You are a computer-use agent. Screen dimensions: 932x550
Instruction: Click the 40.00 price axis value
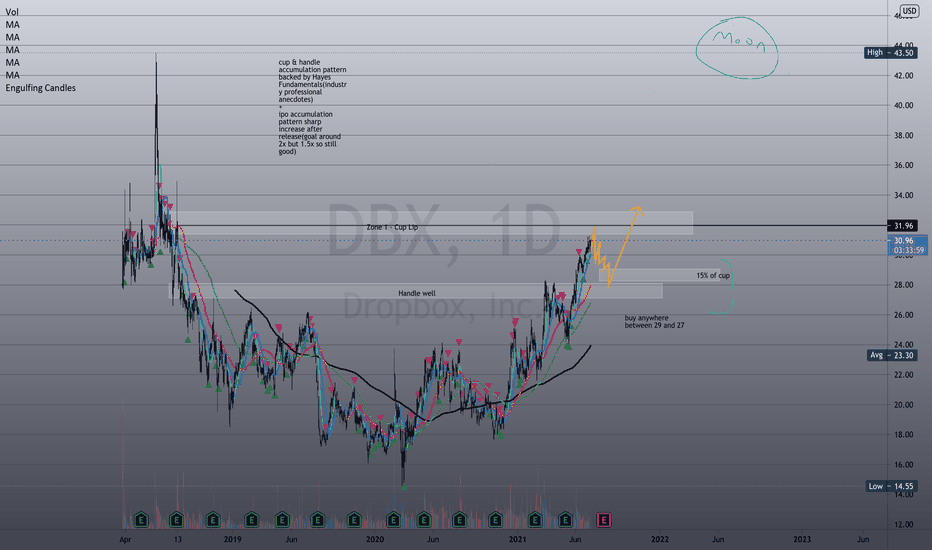903,105
